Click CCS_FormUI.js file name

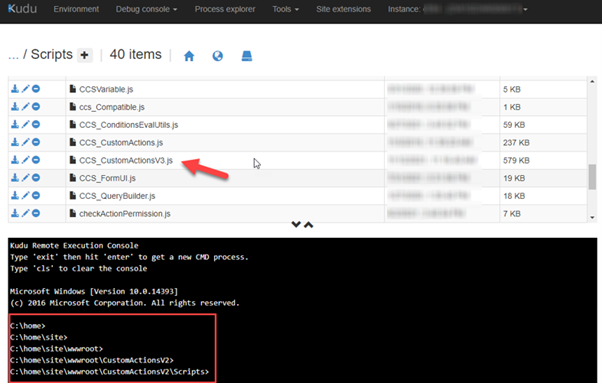pos(107,178)
